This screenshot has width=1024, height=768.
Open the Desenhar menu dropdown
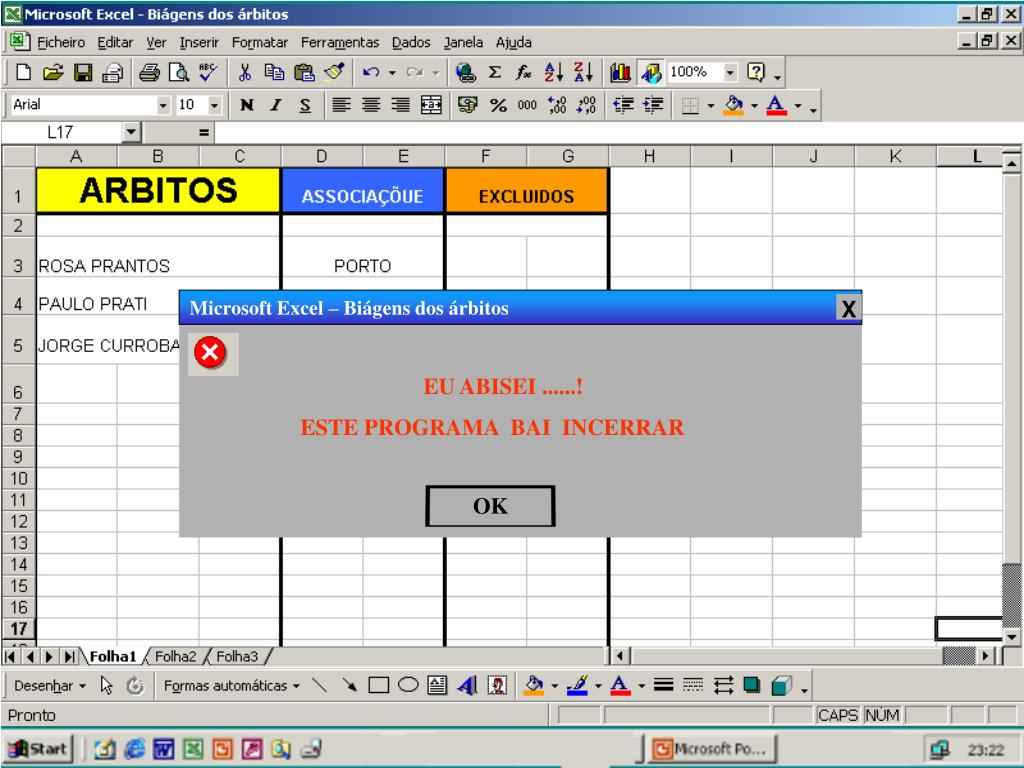point(50,686)
